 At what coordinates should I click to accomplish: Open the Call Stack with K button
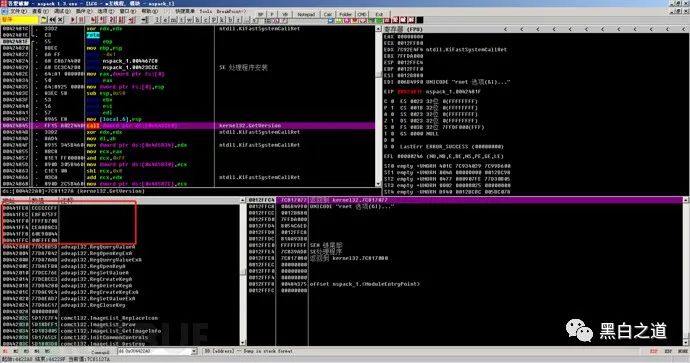(x=221, y=20)
